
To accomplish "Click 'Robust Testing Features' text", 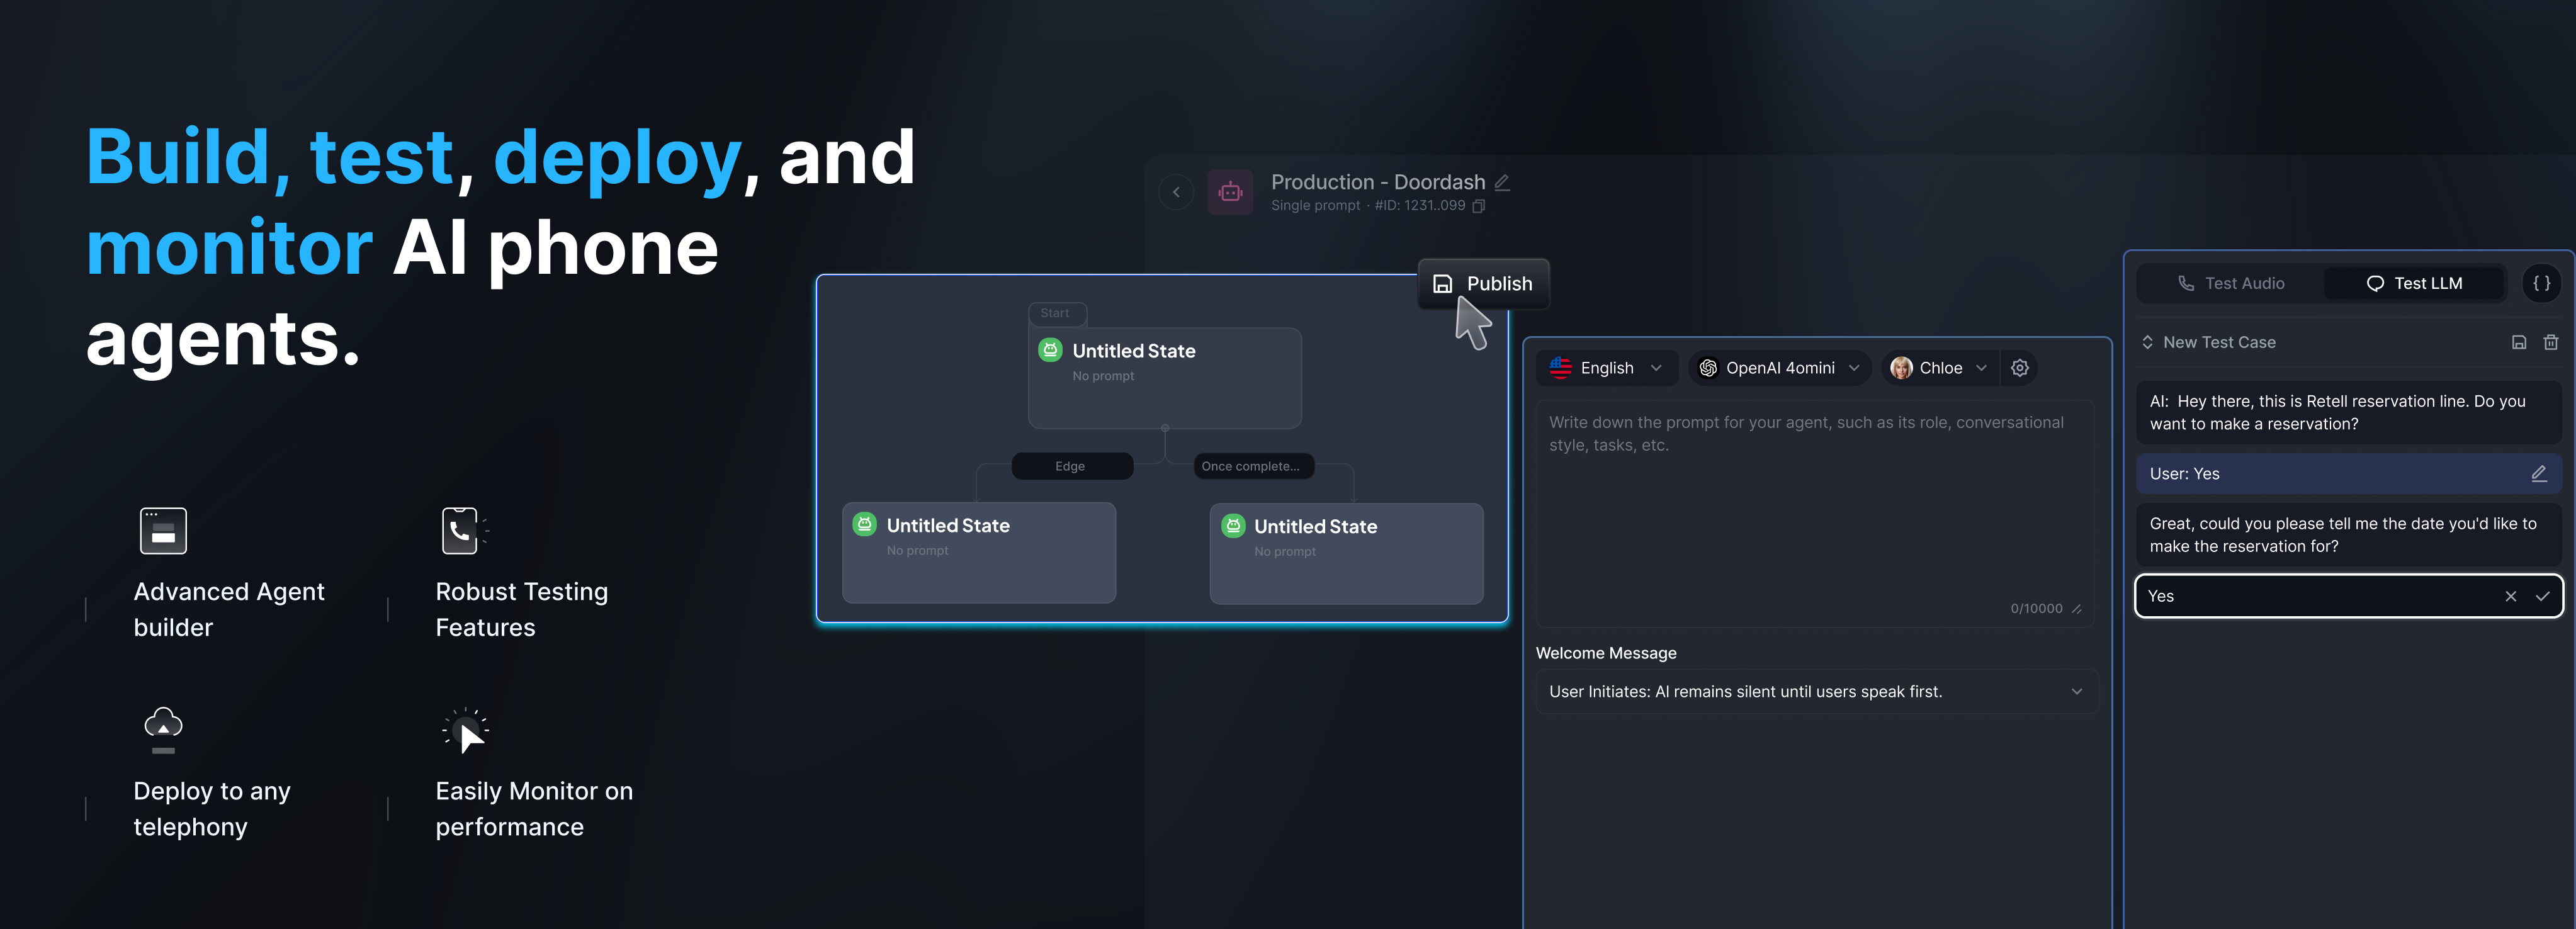I will point(521,609).
